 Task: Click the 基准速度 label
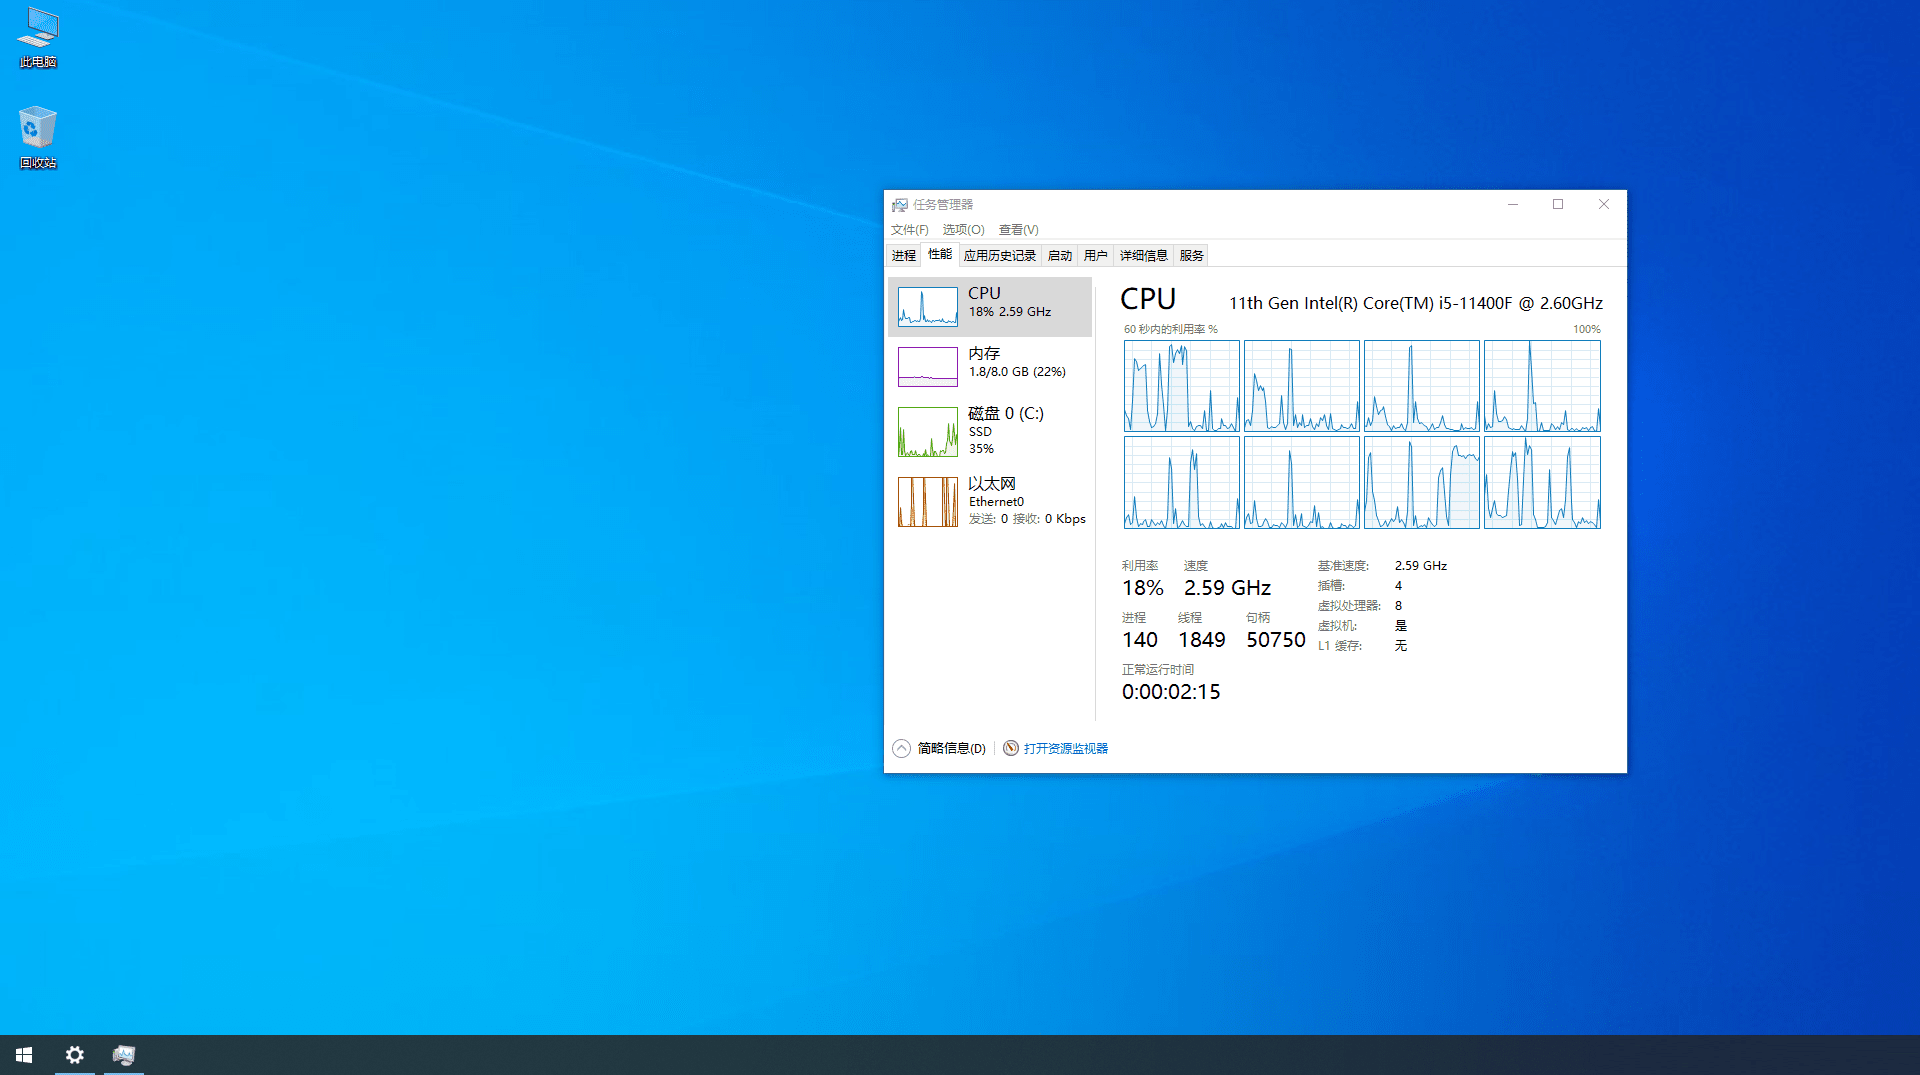1343,566
